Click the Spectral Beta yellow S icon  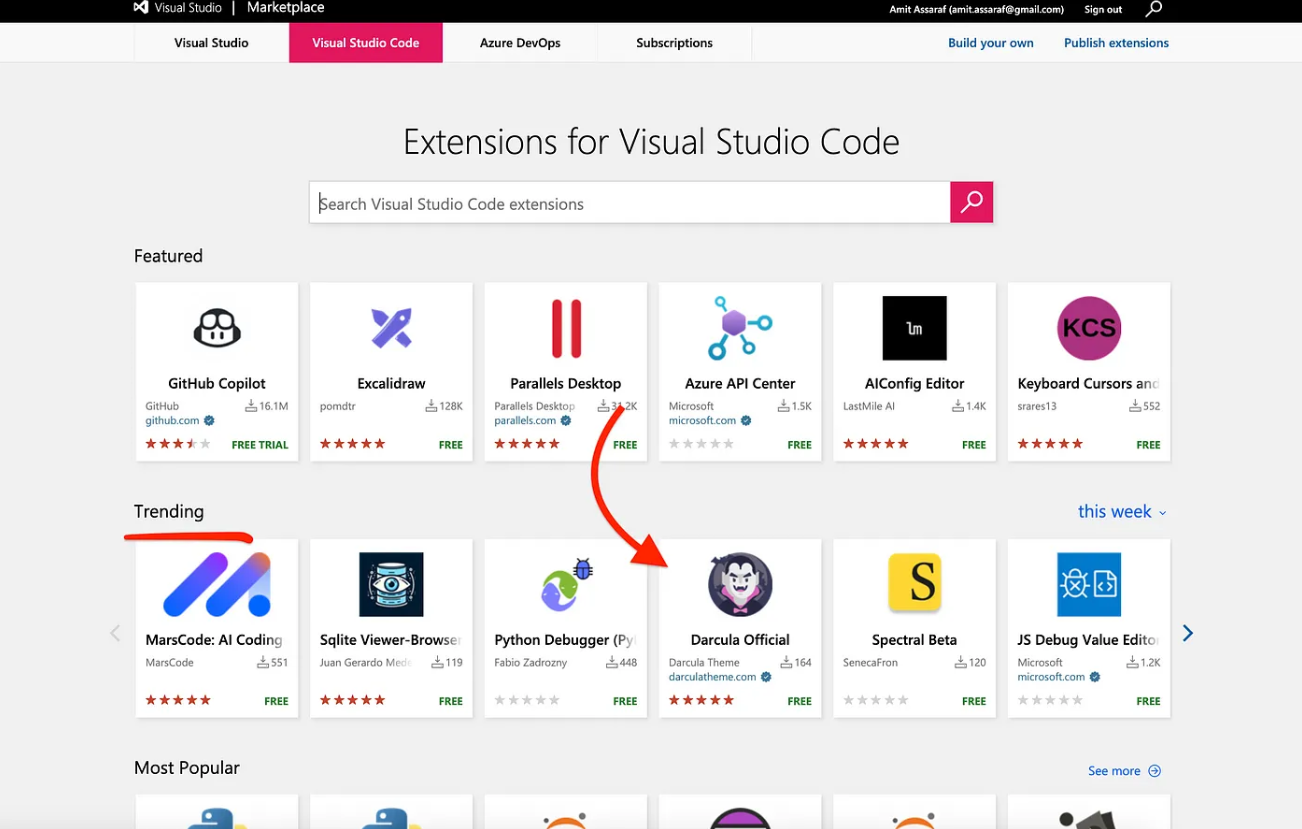(x=914, y=584)
